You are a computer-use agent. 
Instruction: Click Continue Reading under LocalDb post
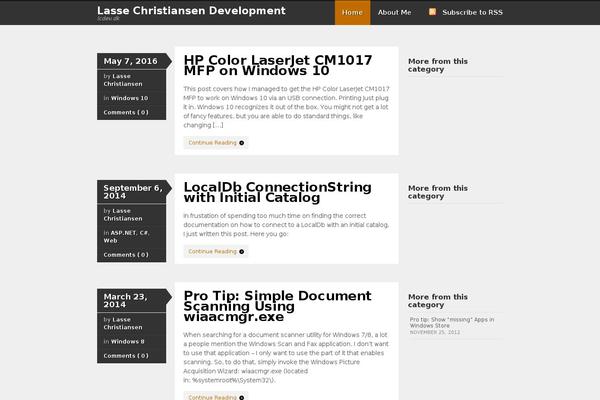click(216, 251)
